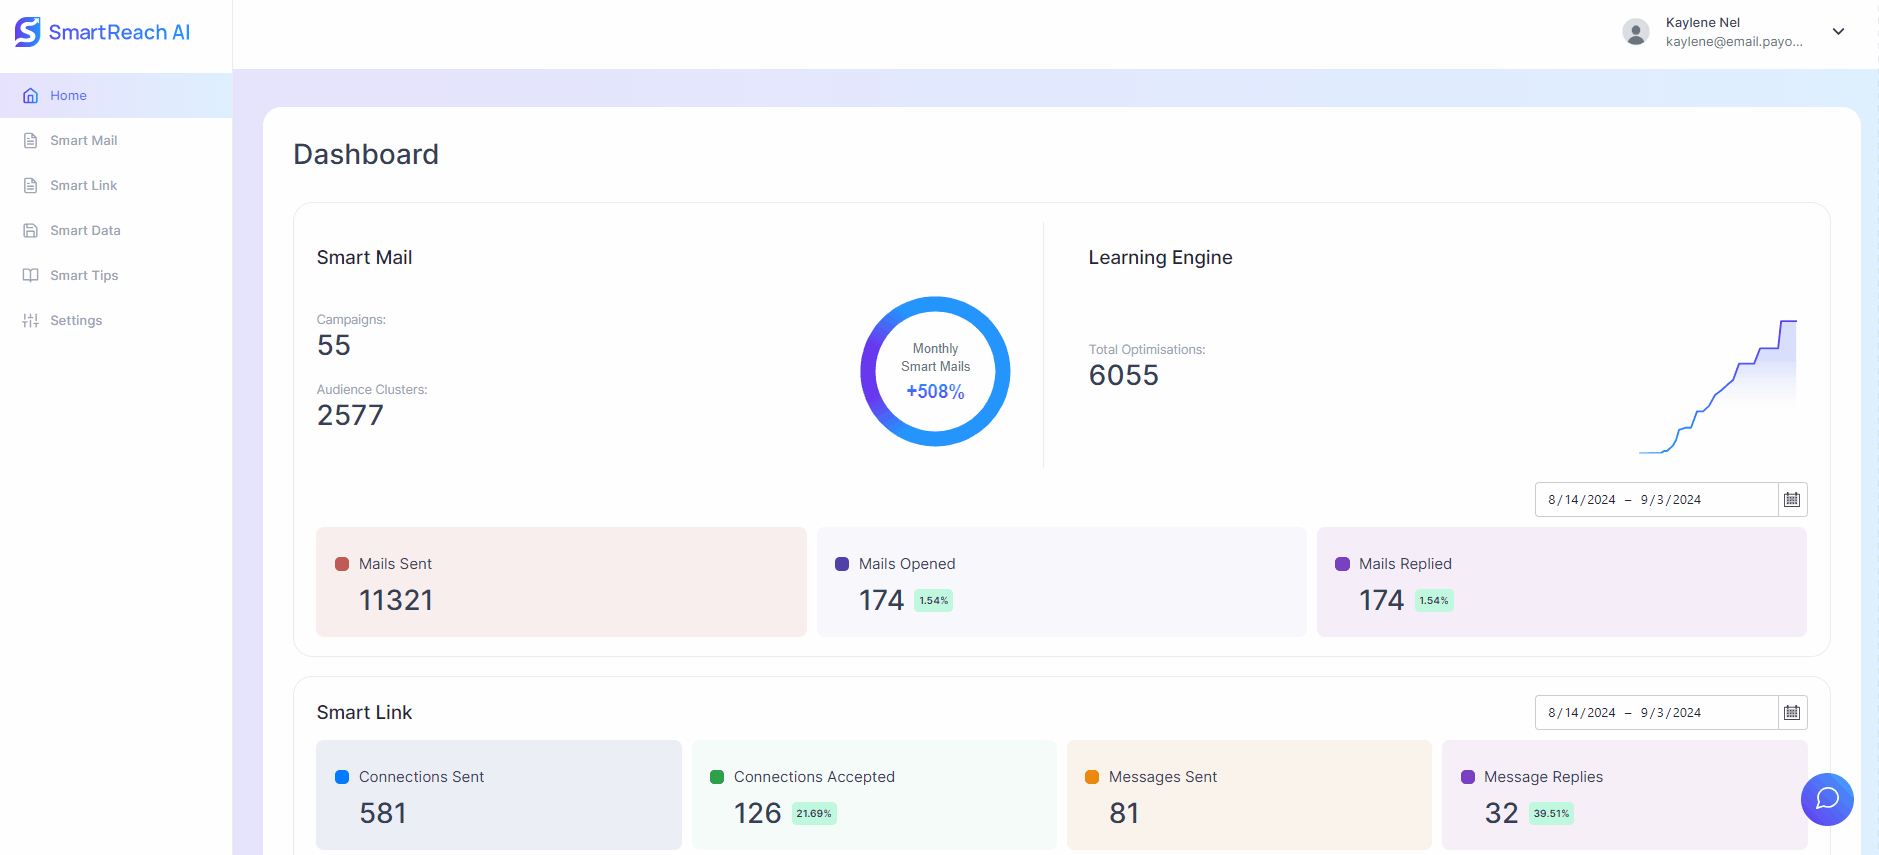The image size is (1879, 855).
Task: Click the Connections Accepted 21.69% badge
Action: point(814,814)
